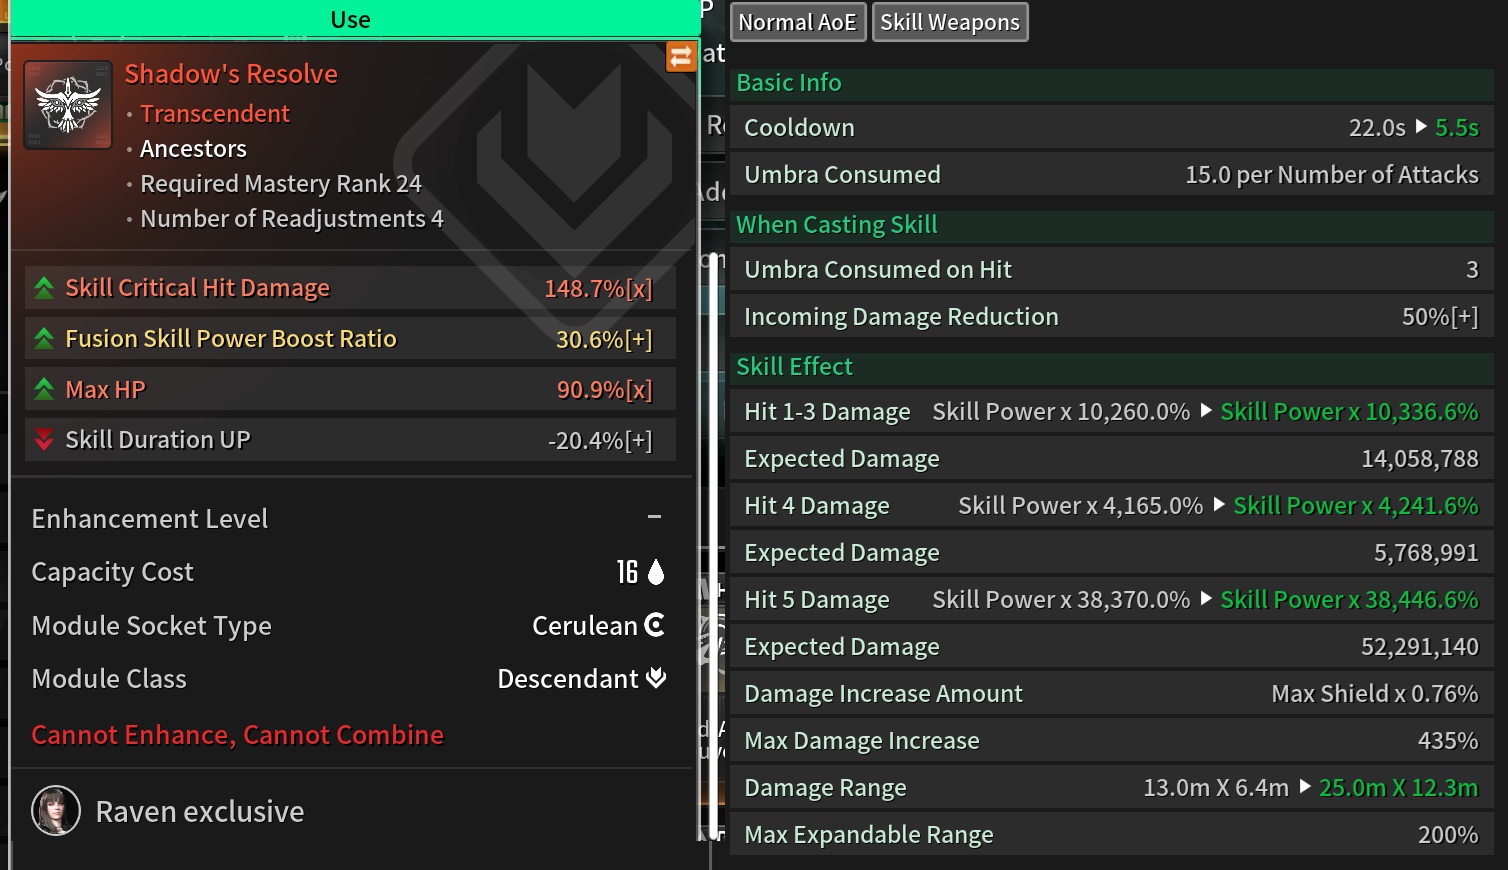The image size is (1508, 870).
Task: Select the 435% max damage increase value
Action: [x=1448, y=741]
